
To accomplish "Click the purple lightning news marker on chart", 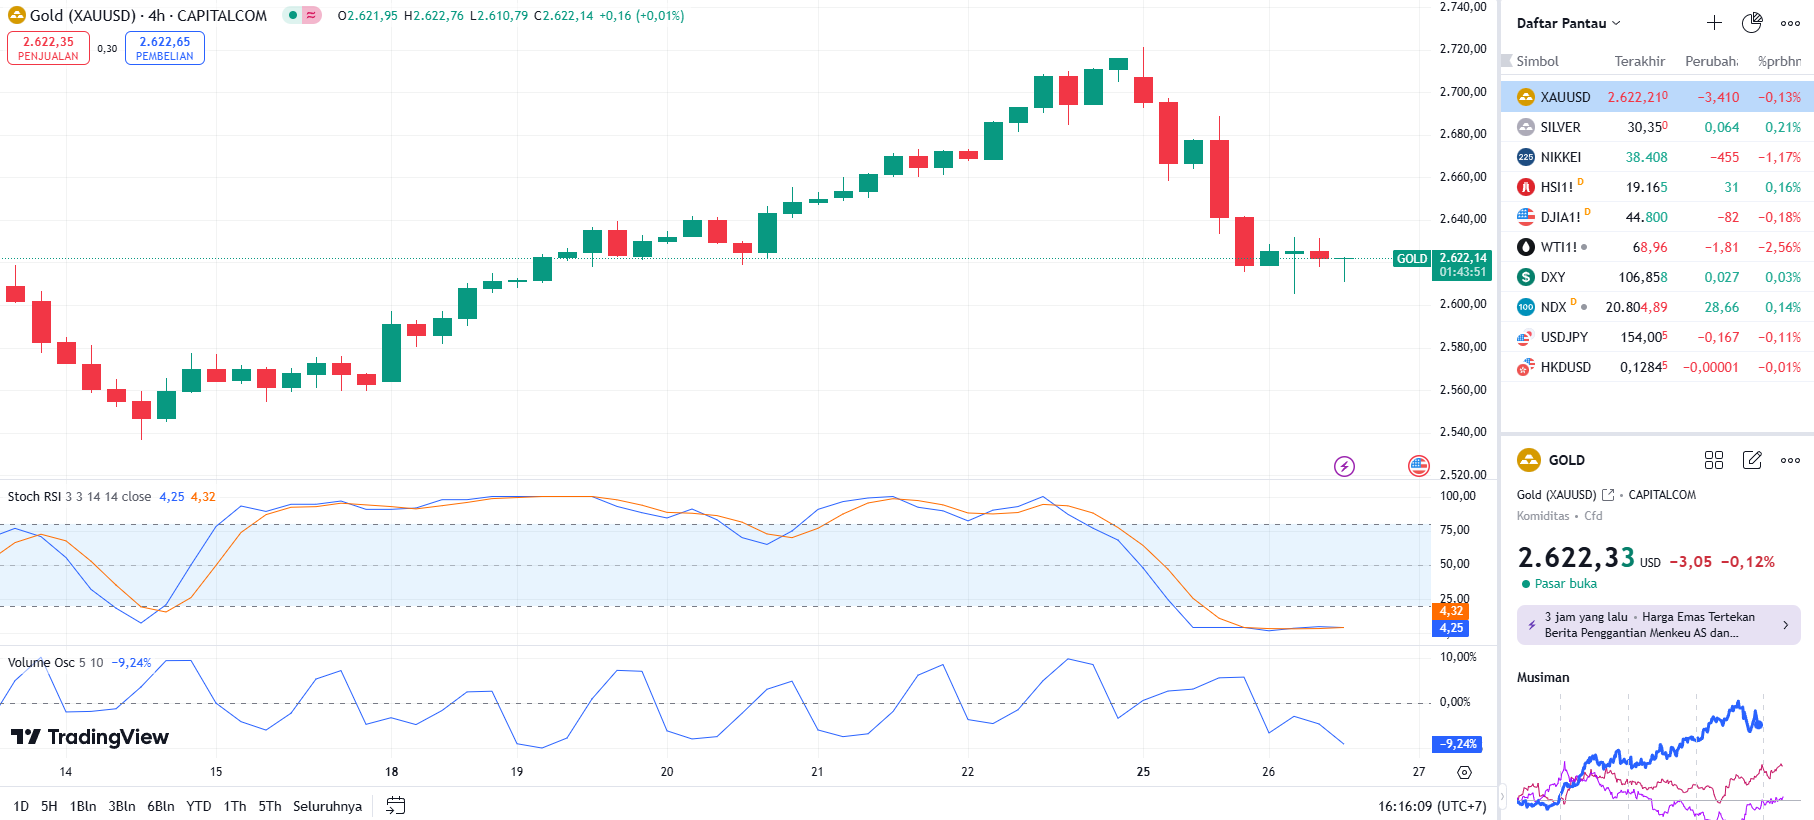I will [x=1344, y=466].
